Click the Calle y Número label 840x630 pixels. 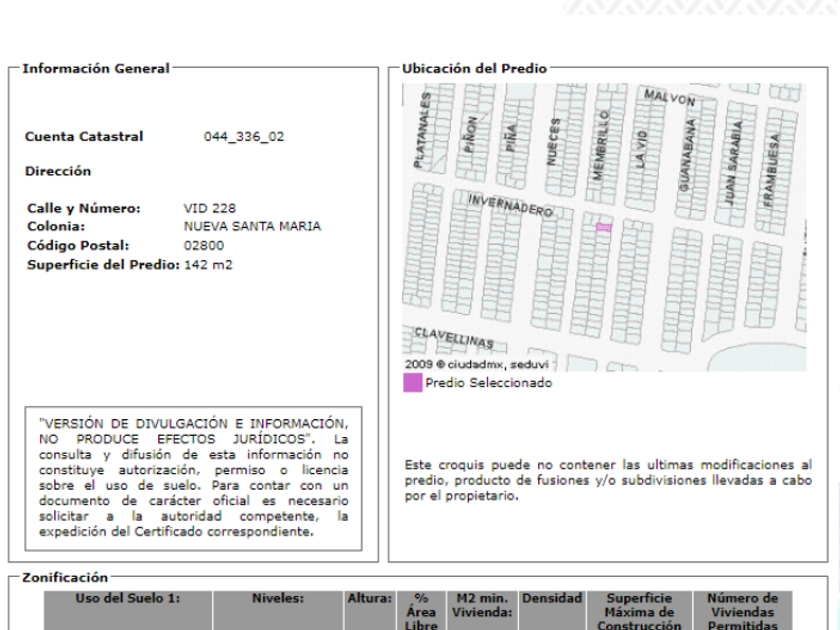pos(84,208)
